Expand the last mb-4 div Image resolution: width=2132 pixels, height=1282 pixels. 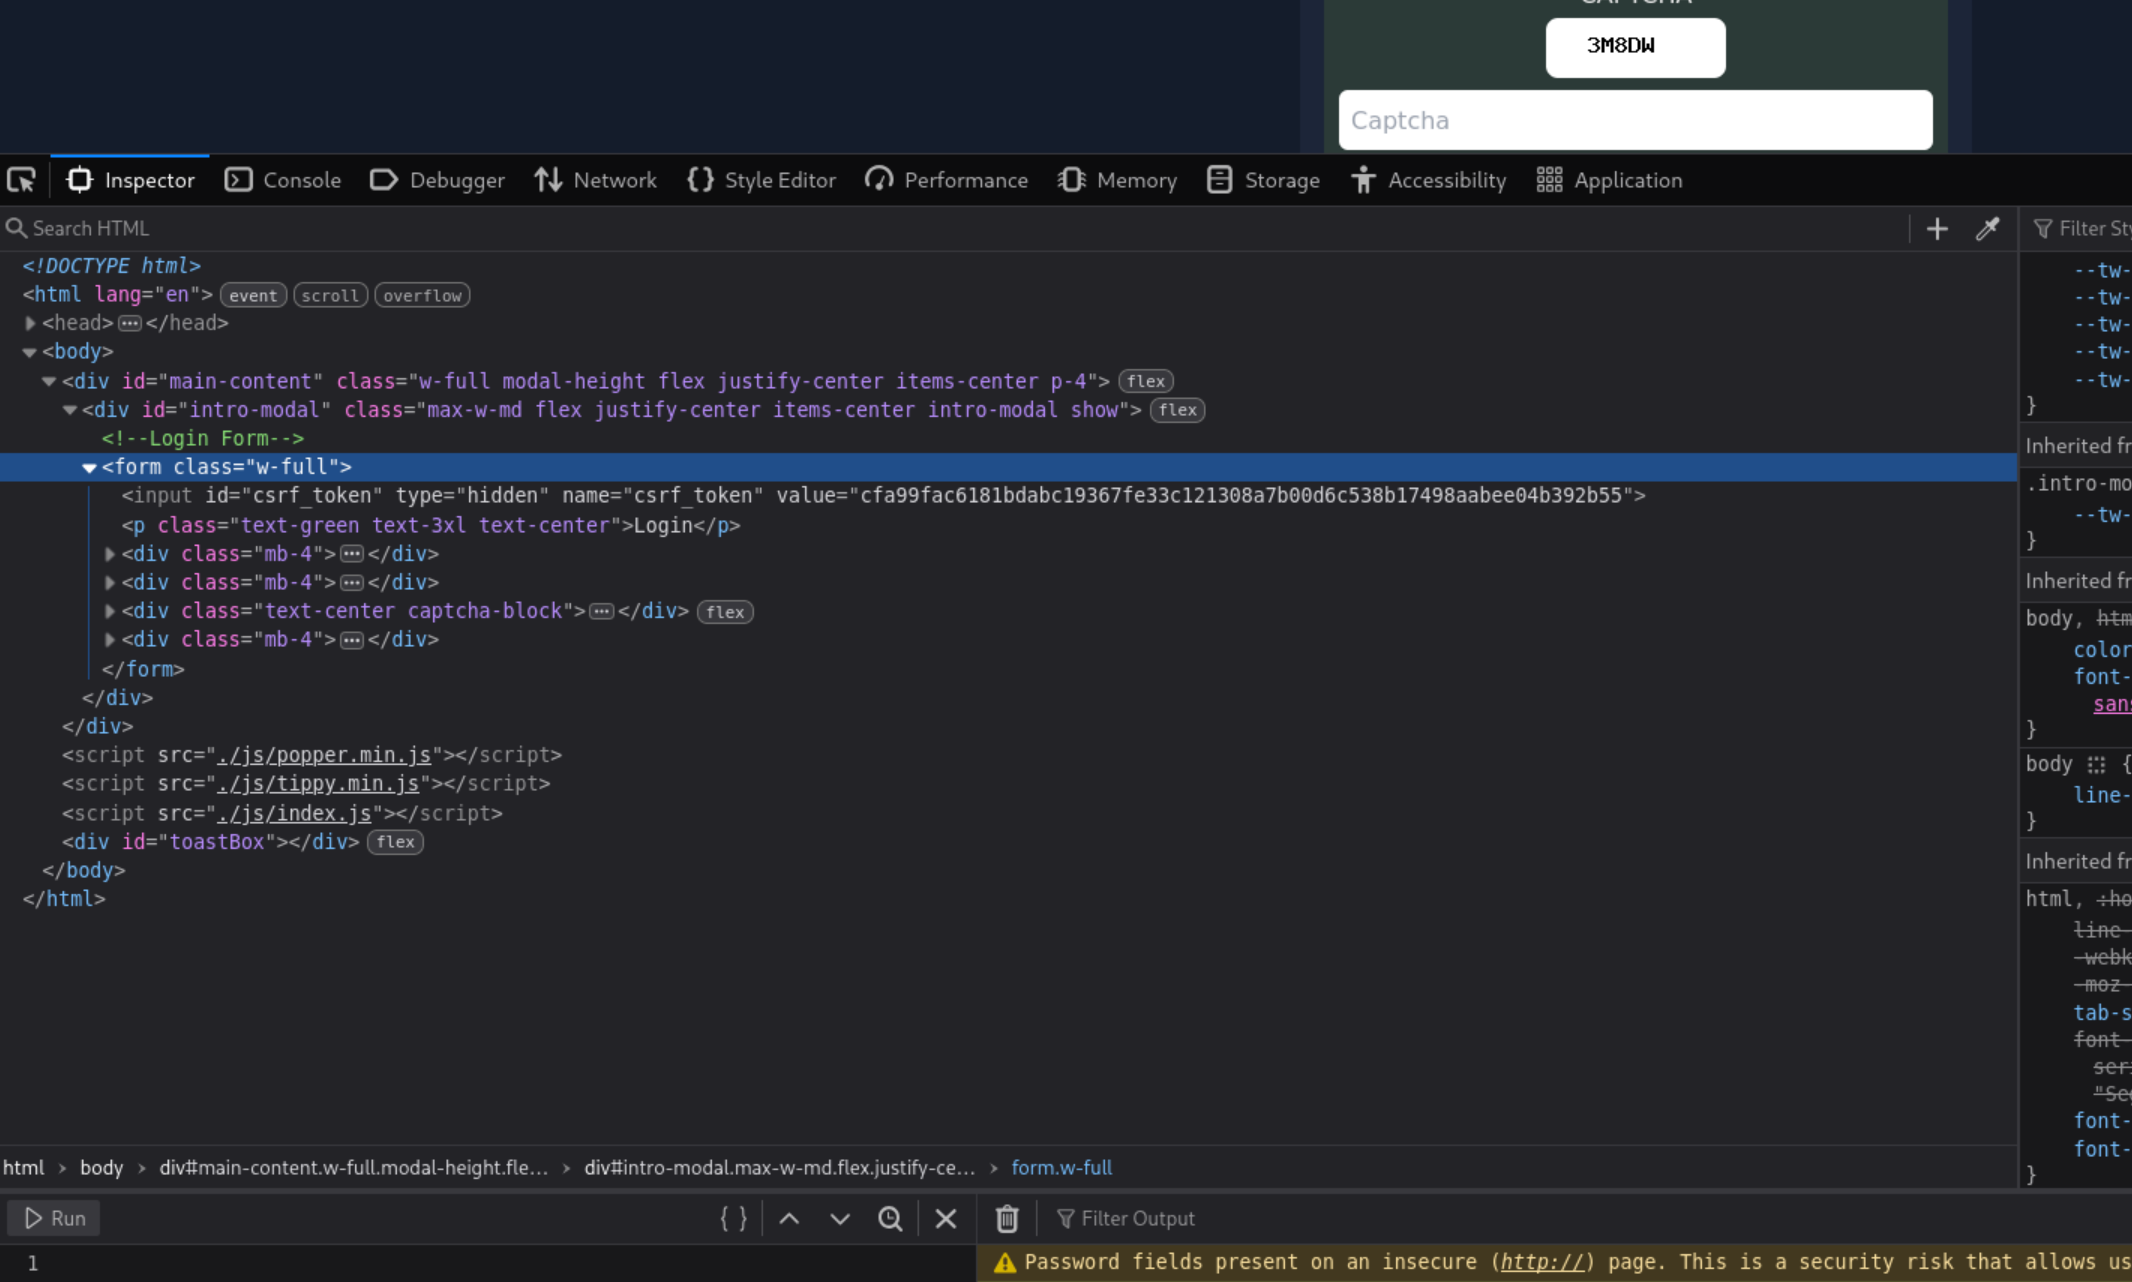tap(110, 639)
